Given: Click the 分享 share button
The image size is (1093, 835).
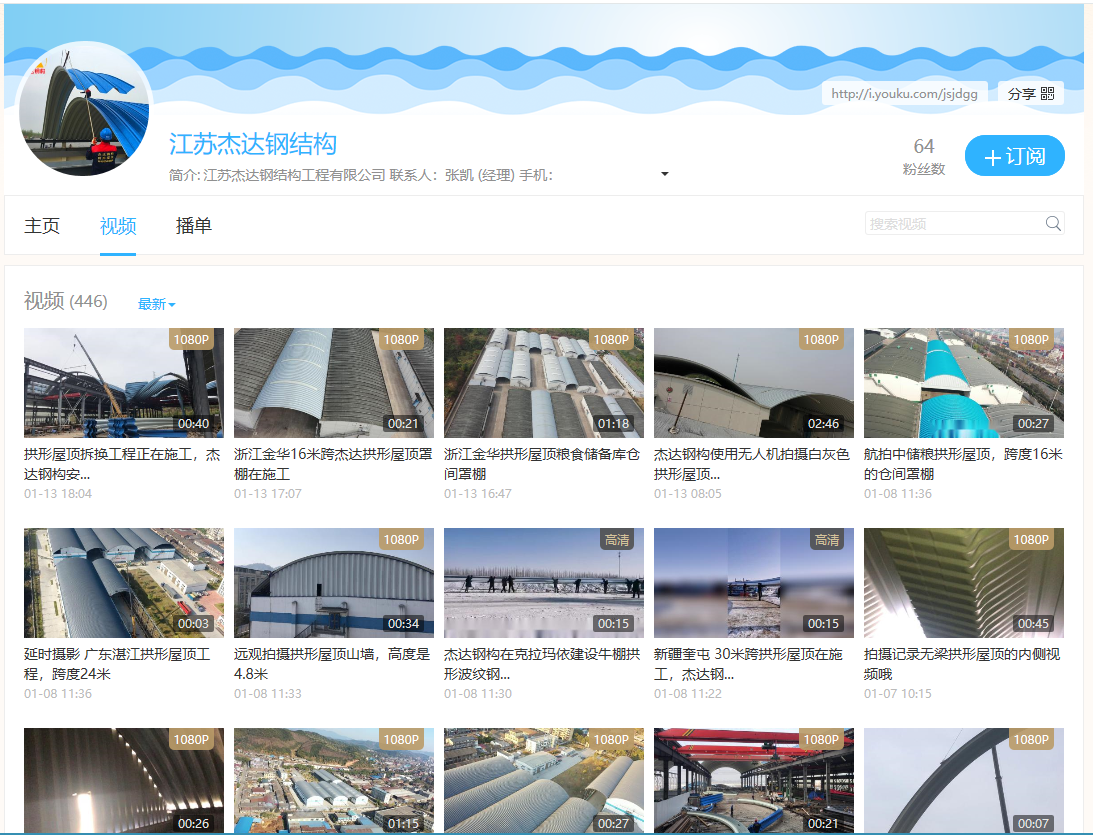Looking at the screenshot, I should tap(1030, 93).
